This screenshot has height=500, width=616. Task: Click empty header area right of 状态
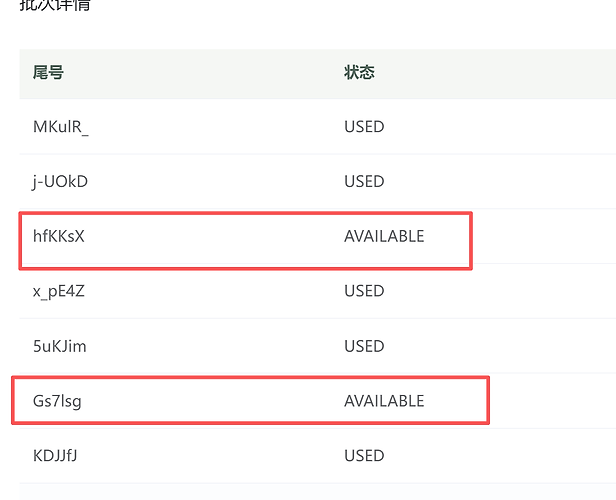tap(495, 73)
